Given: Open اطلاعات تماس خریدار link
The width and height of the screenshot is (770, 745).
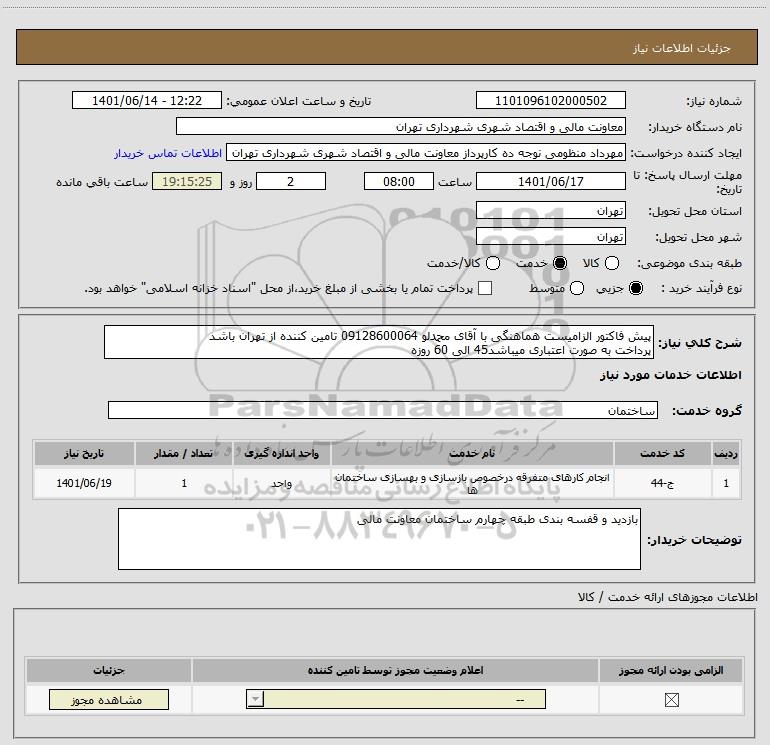Looking at the screenshot, I should [x=168, y=153].
